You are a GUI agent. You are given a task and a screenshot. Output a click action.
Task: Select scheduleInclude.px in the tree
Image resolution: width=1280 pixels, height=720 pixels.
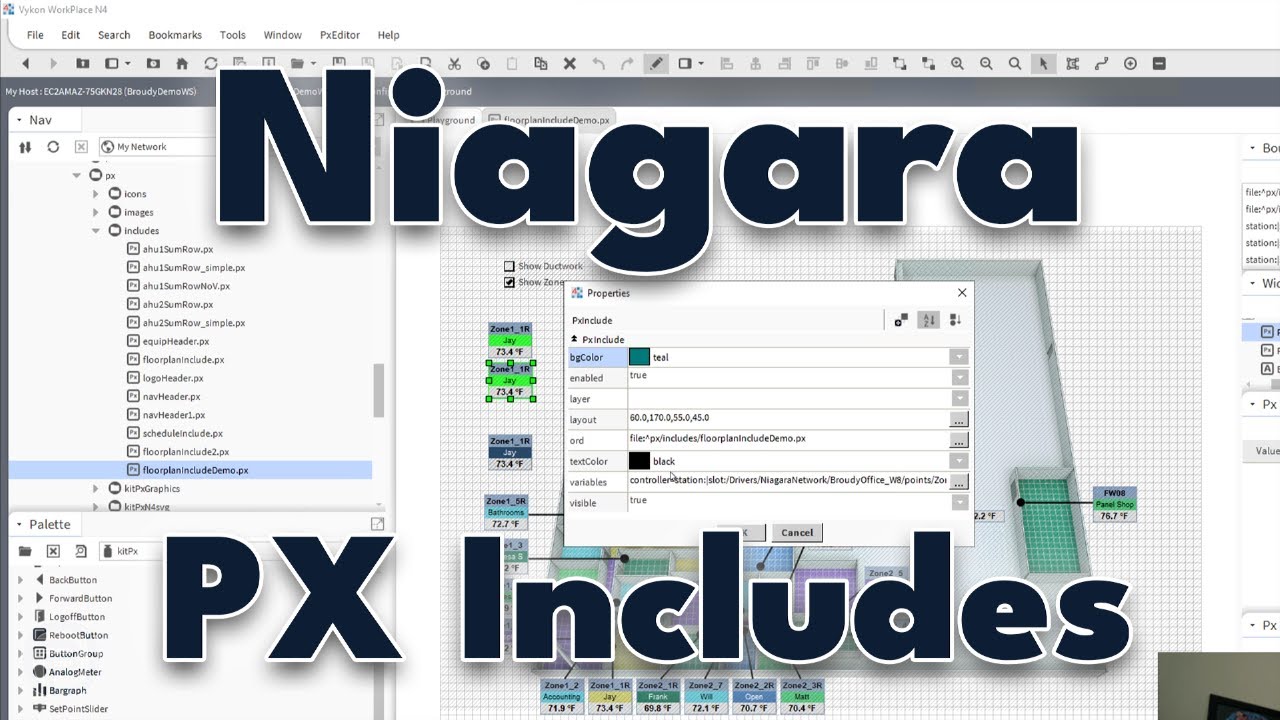pos(175,434)
